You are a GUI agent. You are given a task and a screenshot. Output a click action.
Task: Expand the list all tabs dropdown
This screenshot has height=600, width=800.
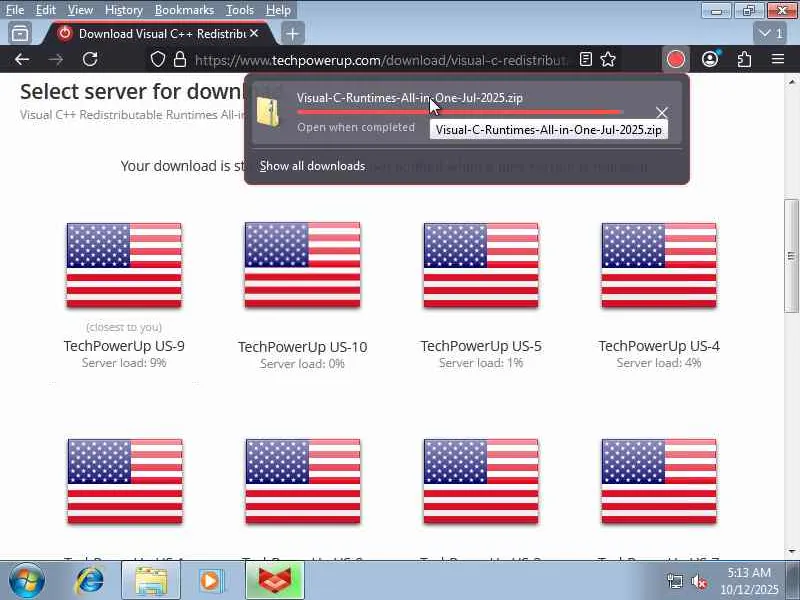pos(770,34)
